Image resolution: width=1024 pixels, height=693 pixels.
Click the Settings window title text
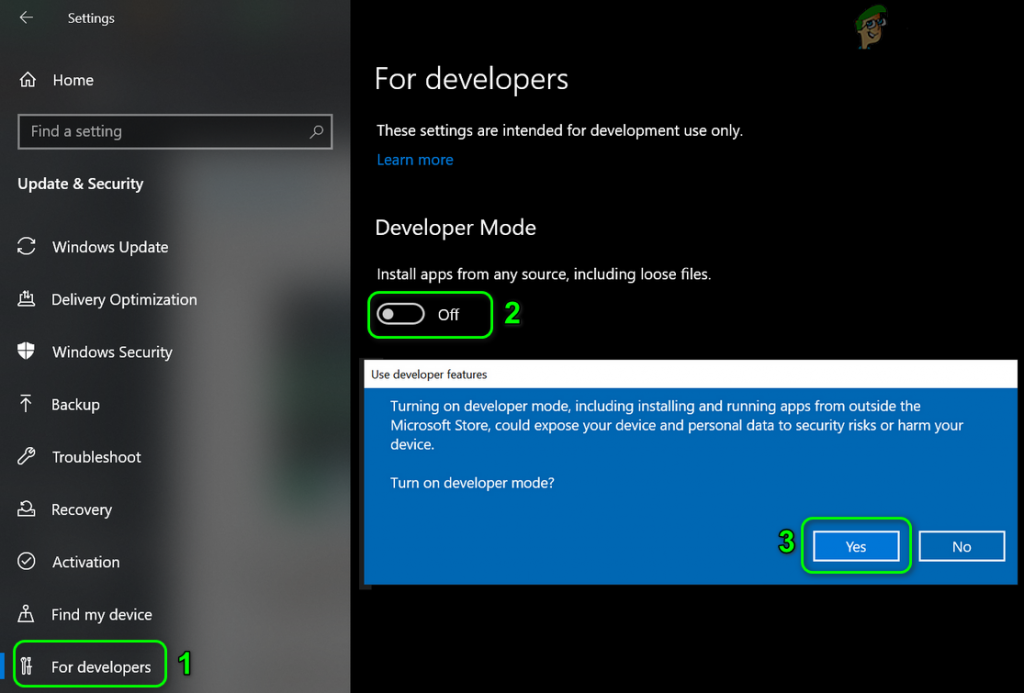91,18
